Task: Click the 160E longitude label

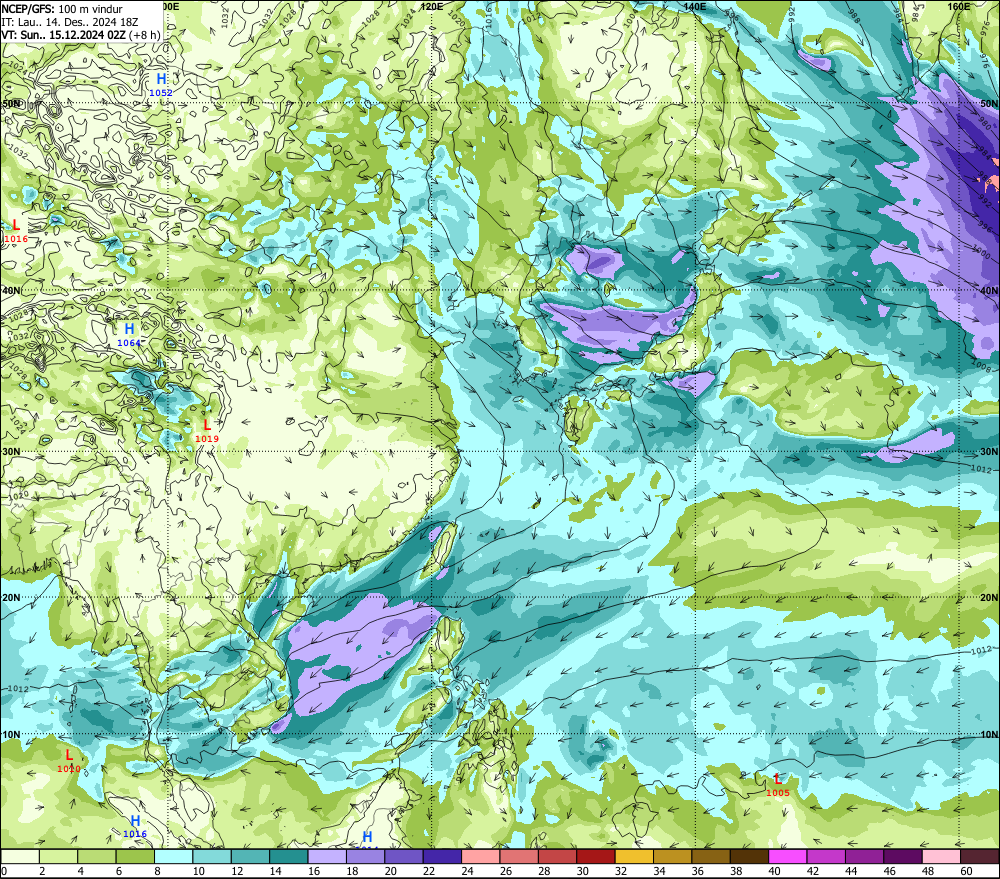Action: point(959,6)
